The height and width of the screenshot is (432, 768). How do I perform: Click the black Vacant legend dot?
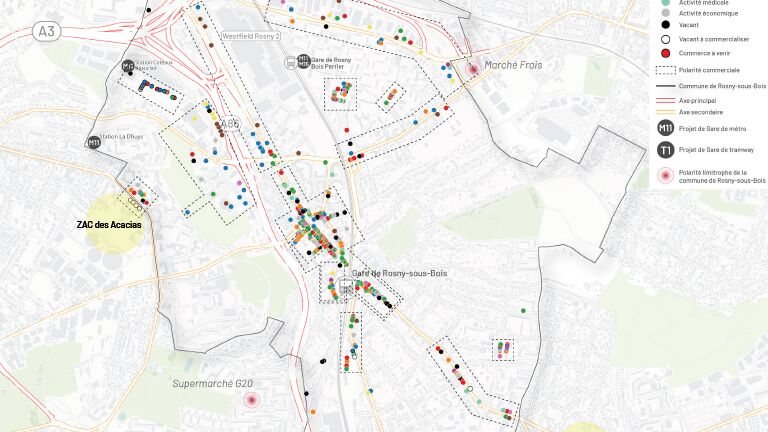pyautogui.click(x=665, y=25)
